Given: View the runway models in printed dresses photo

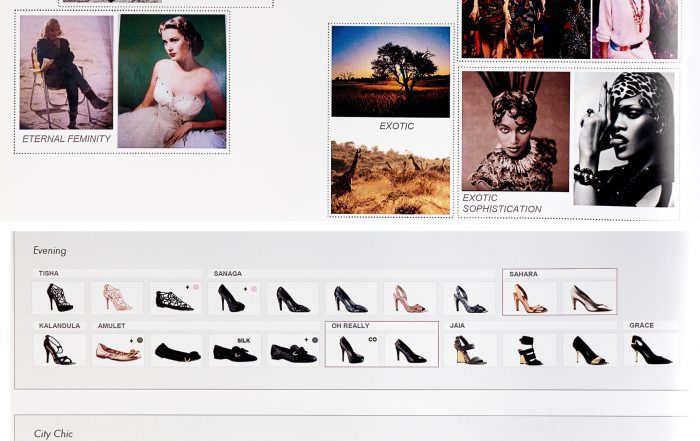Looking at the screenshot, I should tap(526, 29).
